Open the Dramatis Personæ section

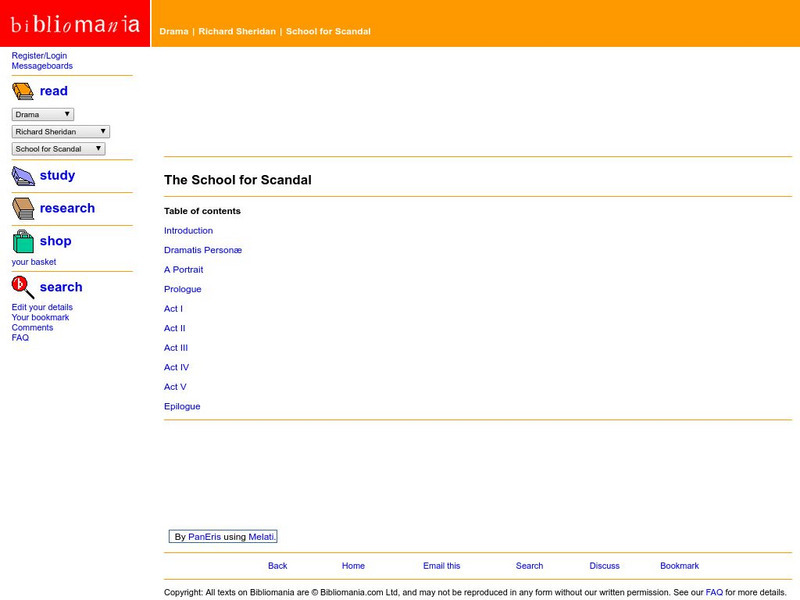[x=203, y=250]
